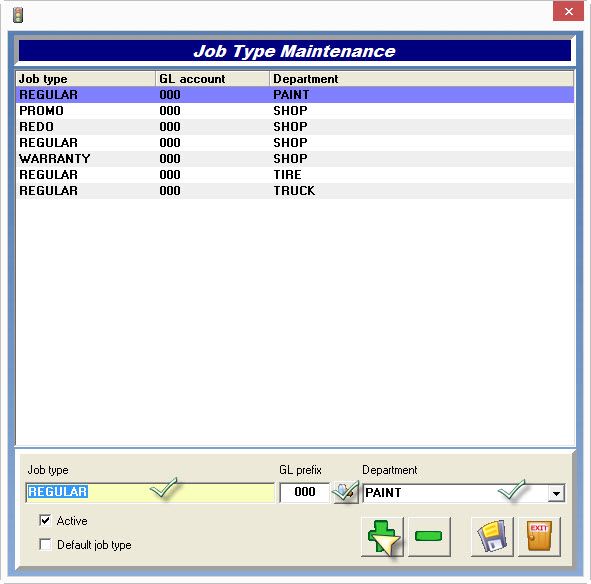Screen dimensions: 591x584
Task: Click the green minus delete icon
Action: click(x=429, y=536)
